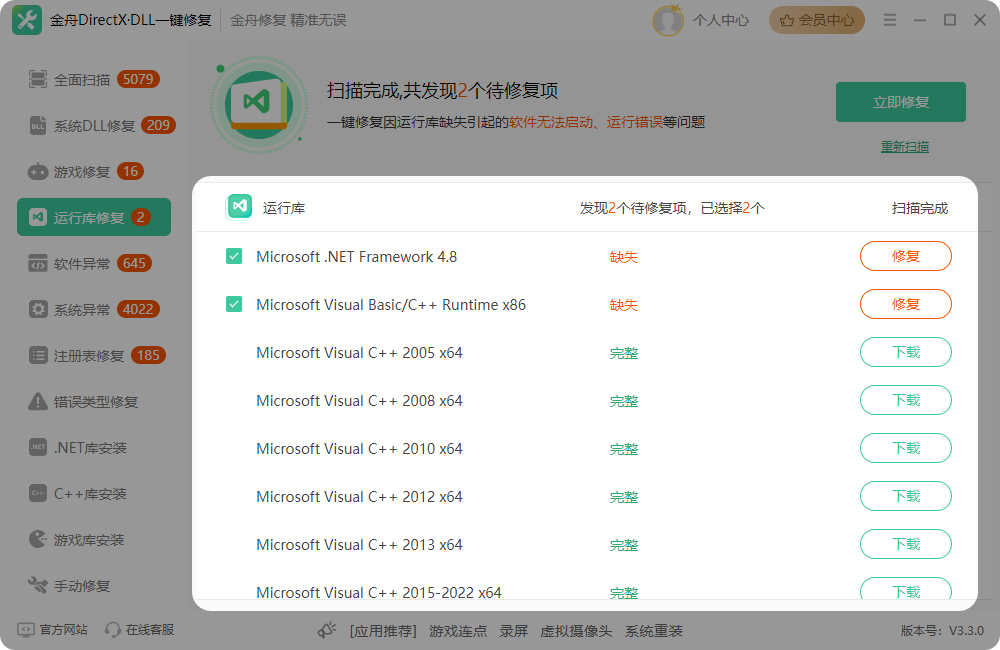Click the .NET library install icon
The width and height of the screenshot is (1000, 650).
click(38, 447)
